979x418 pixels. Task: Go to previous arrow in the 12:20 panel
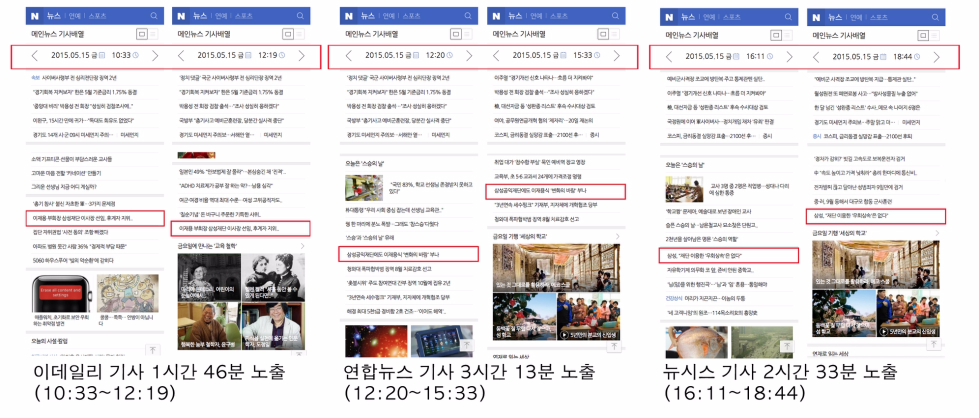click(349, 56)
